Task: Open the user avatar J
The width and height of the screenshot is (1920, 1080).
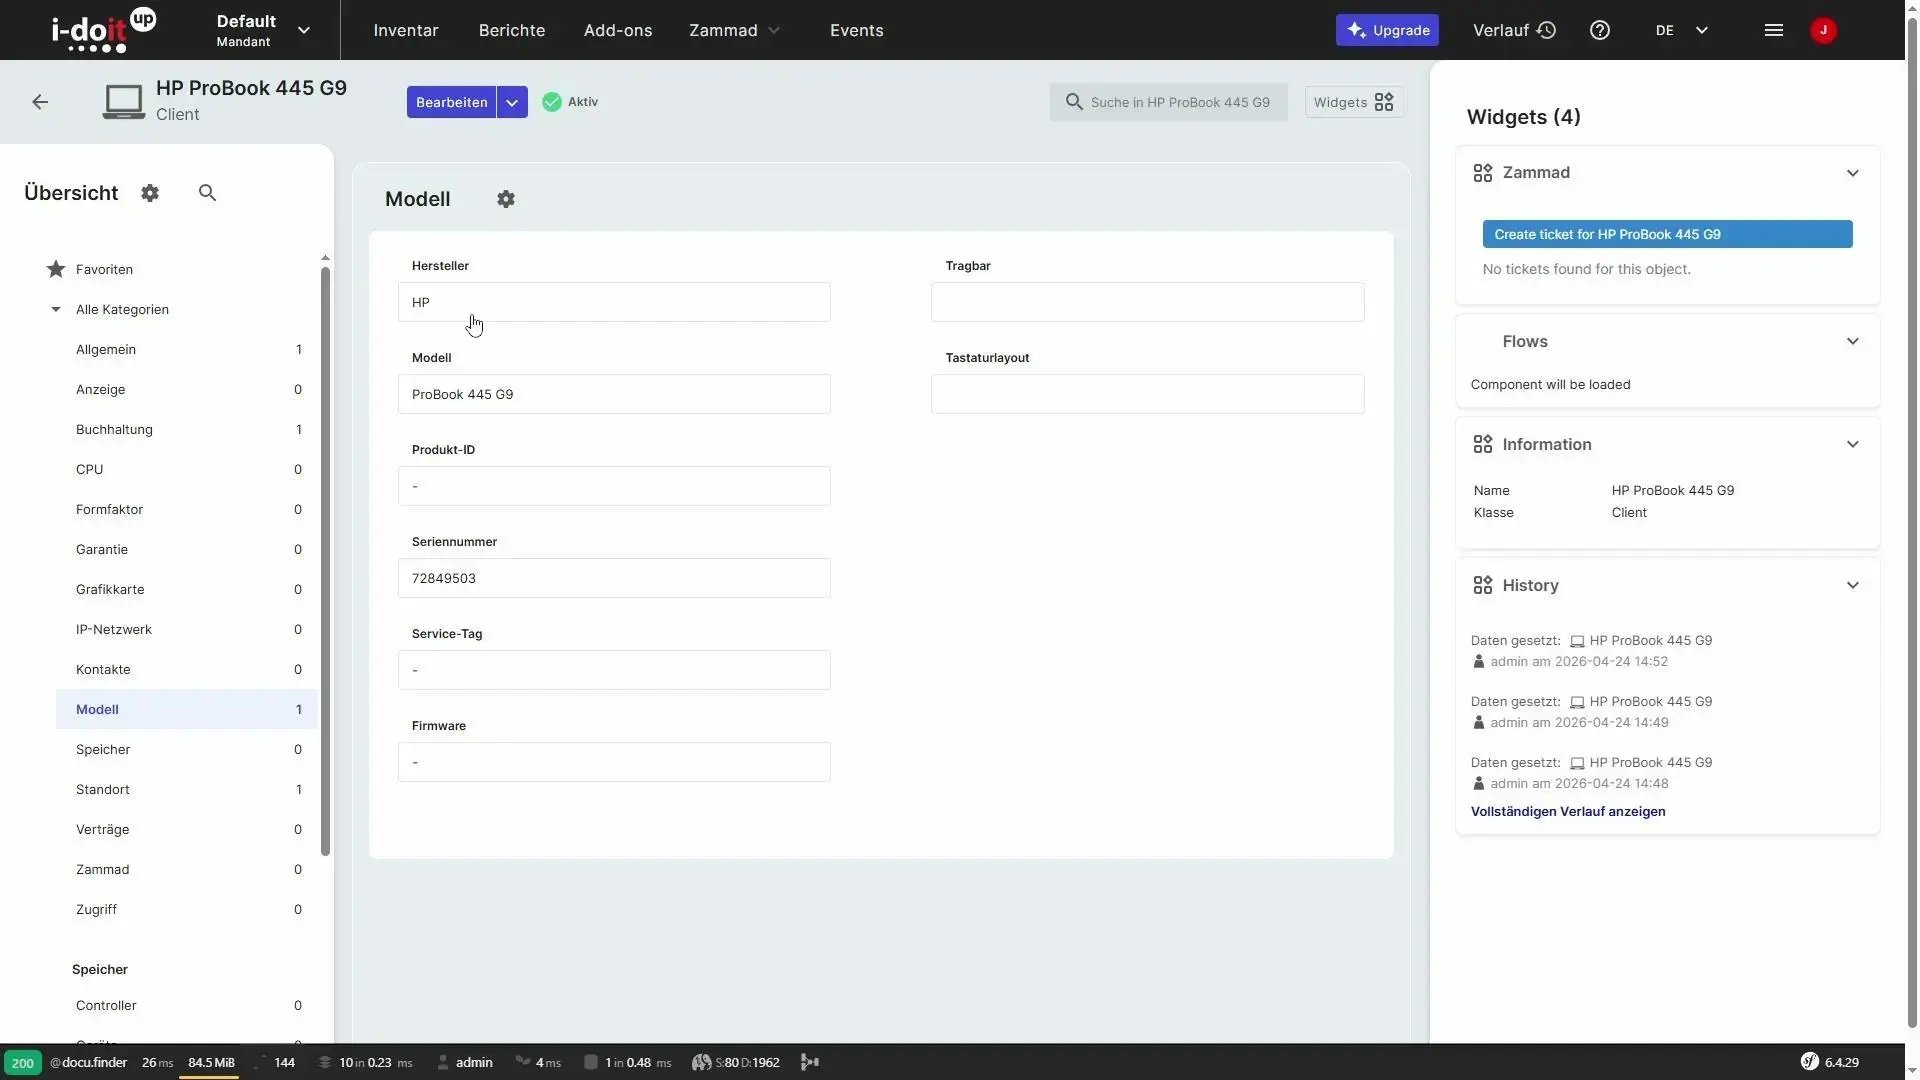Action: coord(1823,30)
